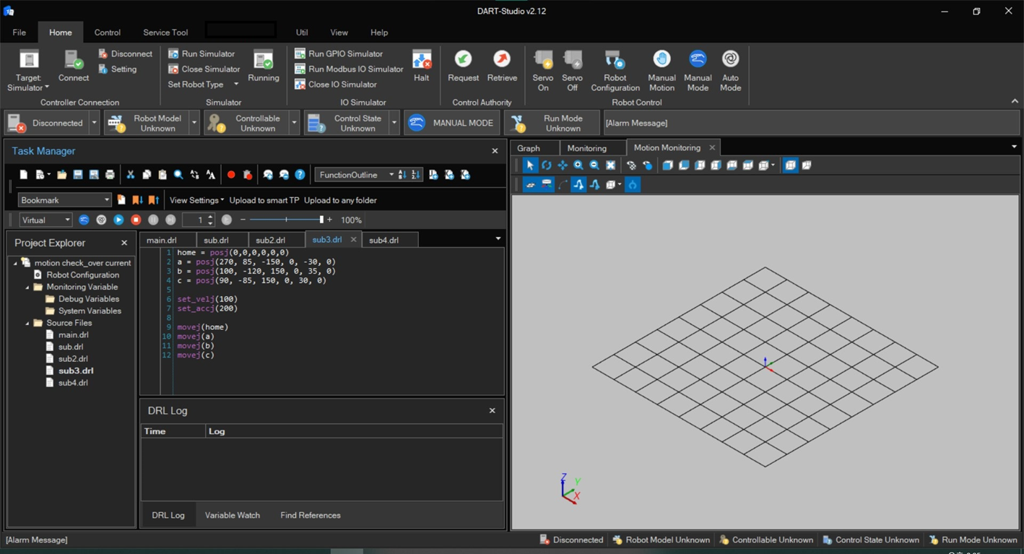The image size is (1024, 554).
Task: Click the plus button of the speed slider
Action: (x=329, y=220)
